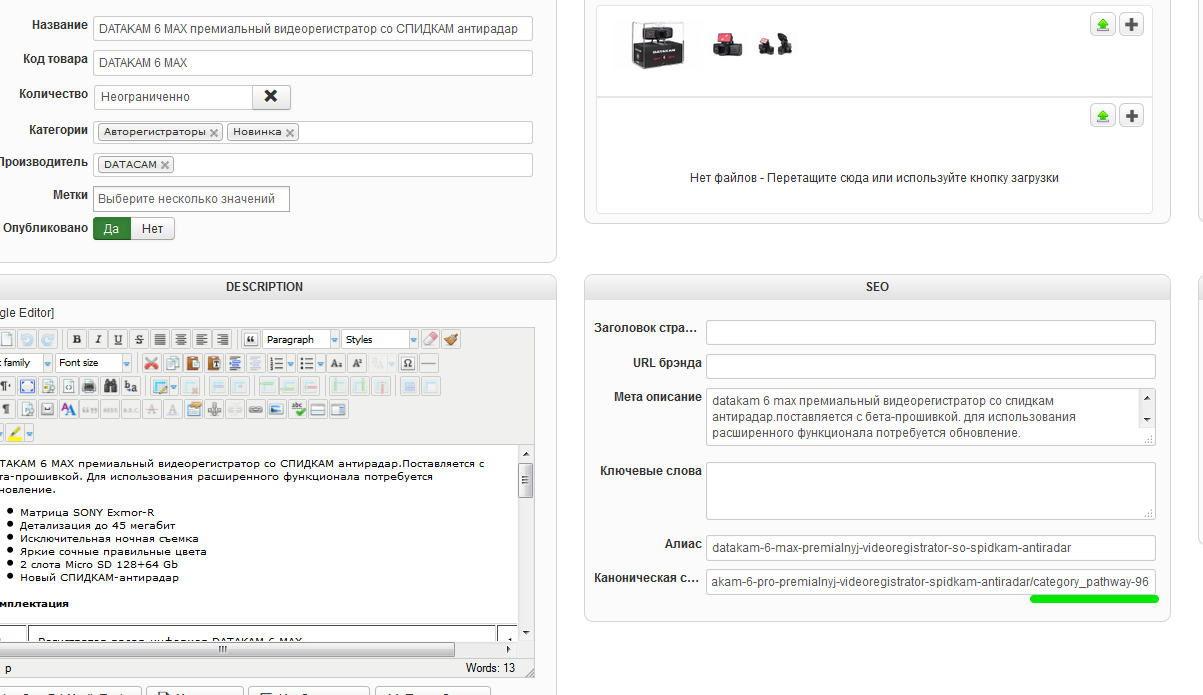Expand the bullet list style options
Viewport: 1203px width, 695px height.
321,363
